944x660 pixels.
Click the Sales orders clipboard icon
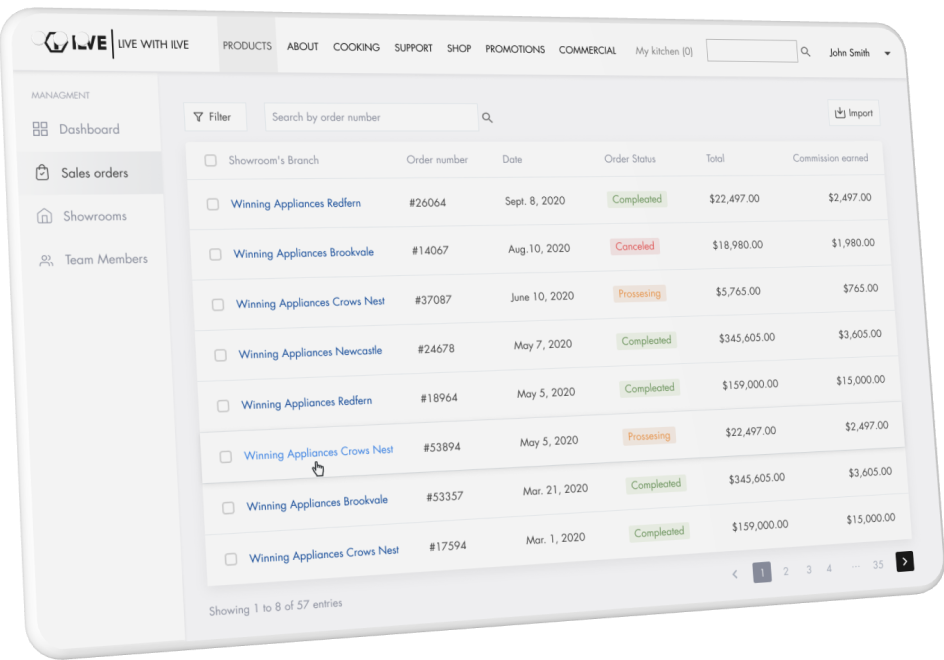(42, 173)
